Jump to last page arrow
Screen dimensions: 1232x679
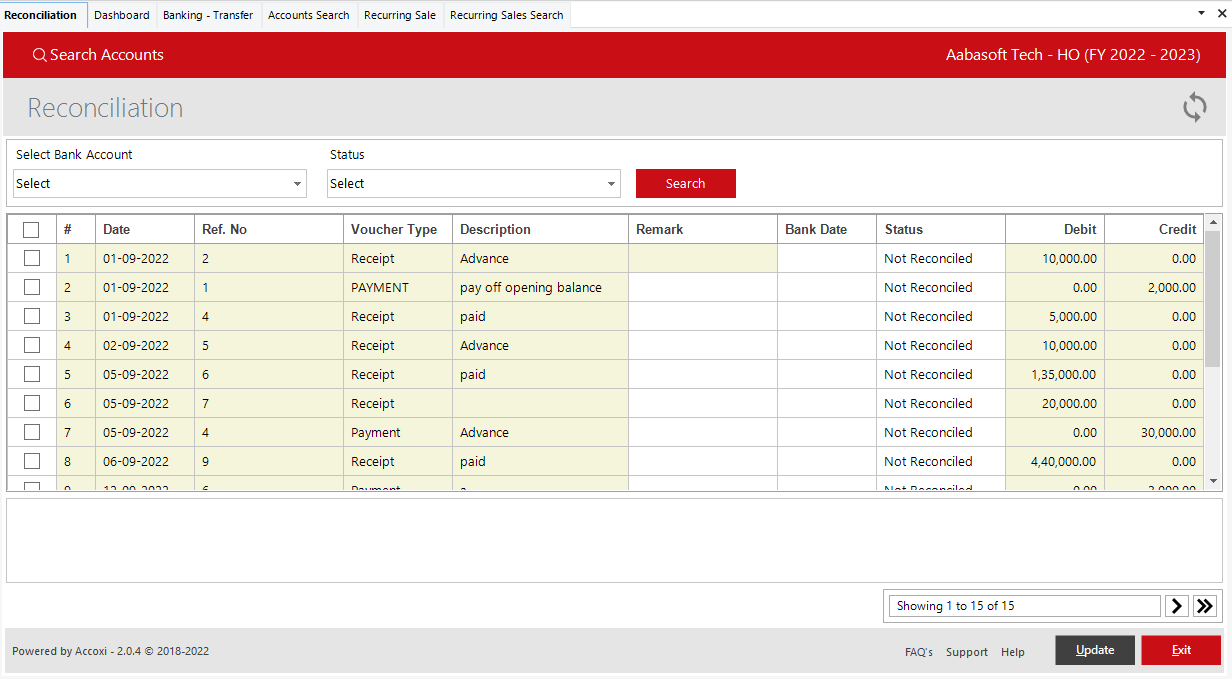tap(1205, 606)
